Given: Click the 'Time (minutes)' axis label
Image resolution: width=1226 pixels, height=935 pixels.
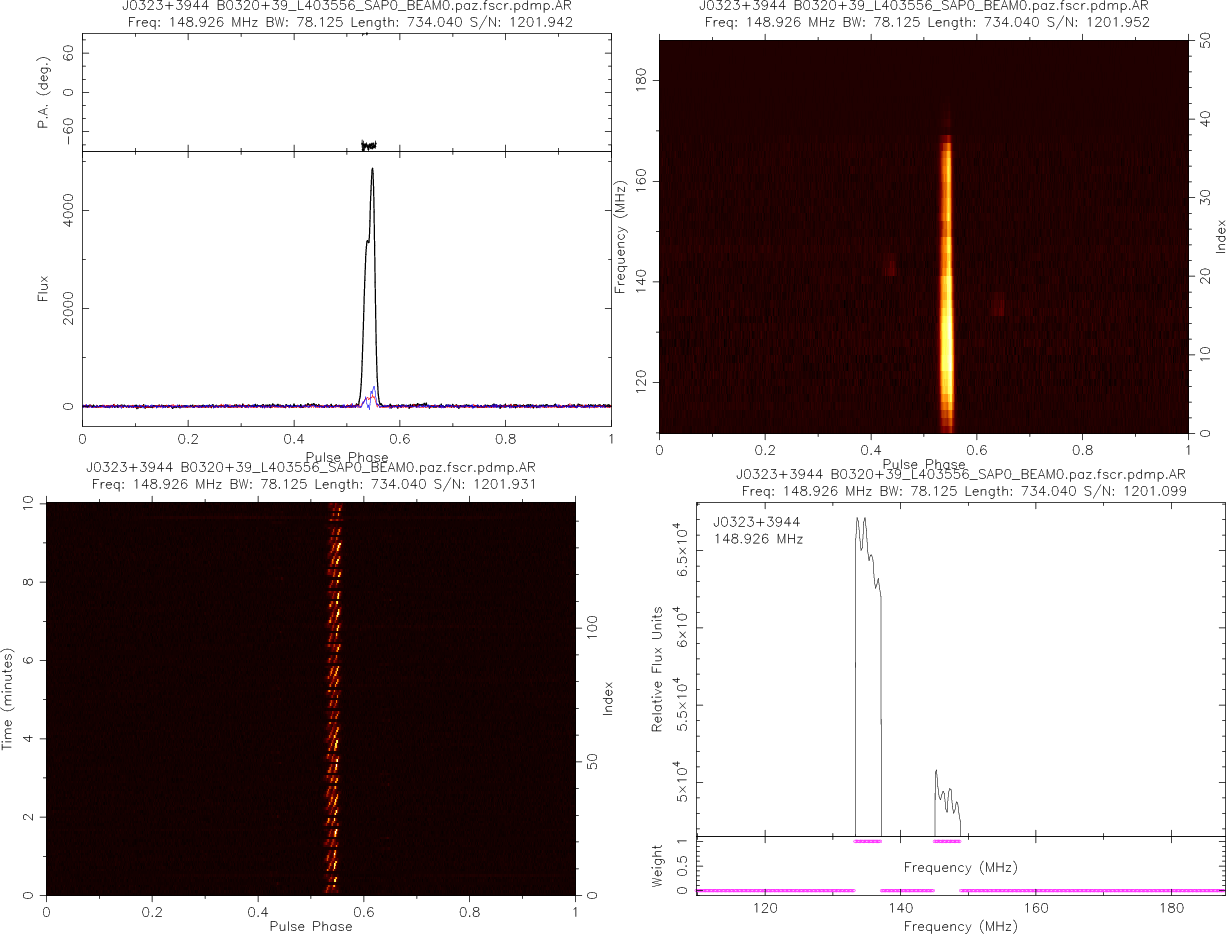Looking at the screenshot, I should [x=8, y=699].
